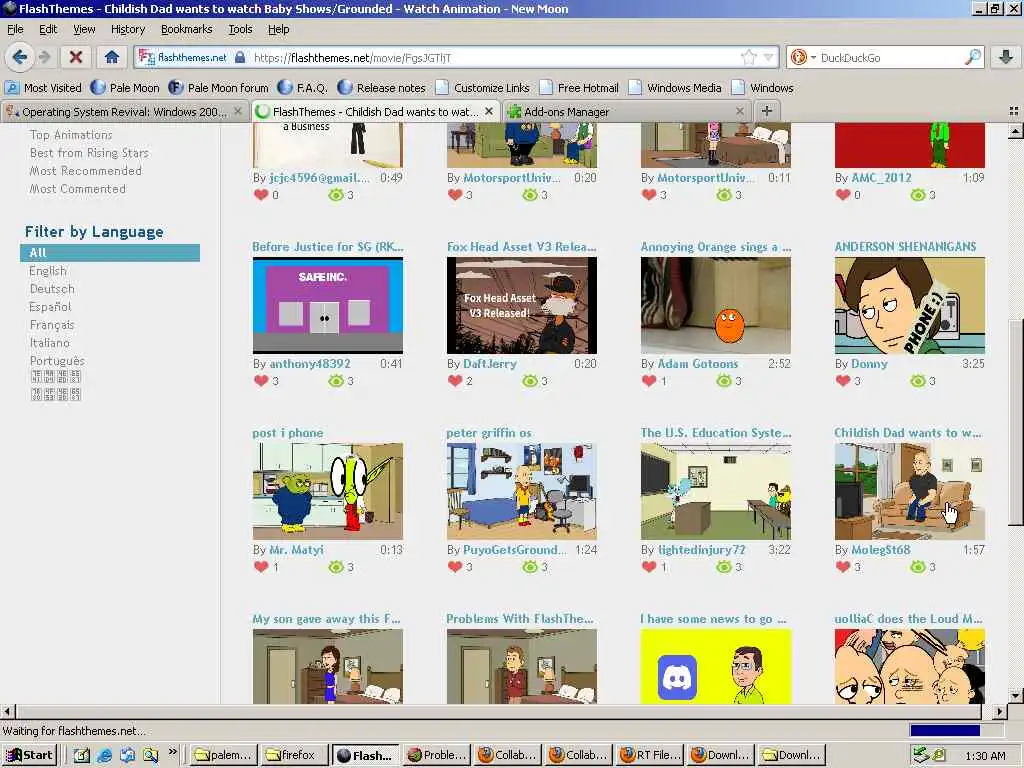This screenshot has width=1024, height=768.
Task: Open 'Problems With FlashThe...' video title
Action: (520, 618)
